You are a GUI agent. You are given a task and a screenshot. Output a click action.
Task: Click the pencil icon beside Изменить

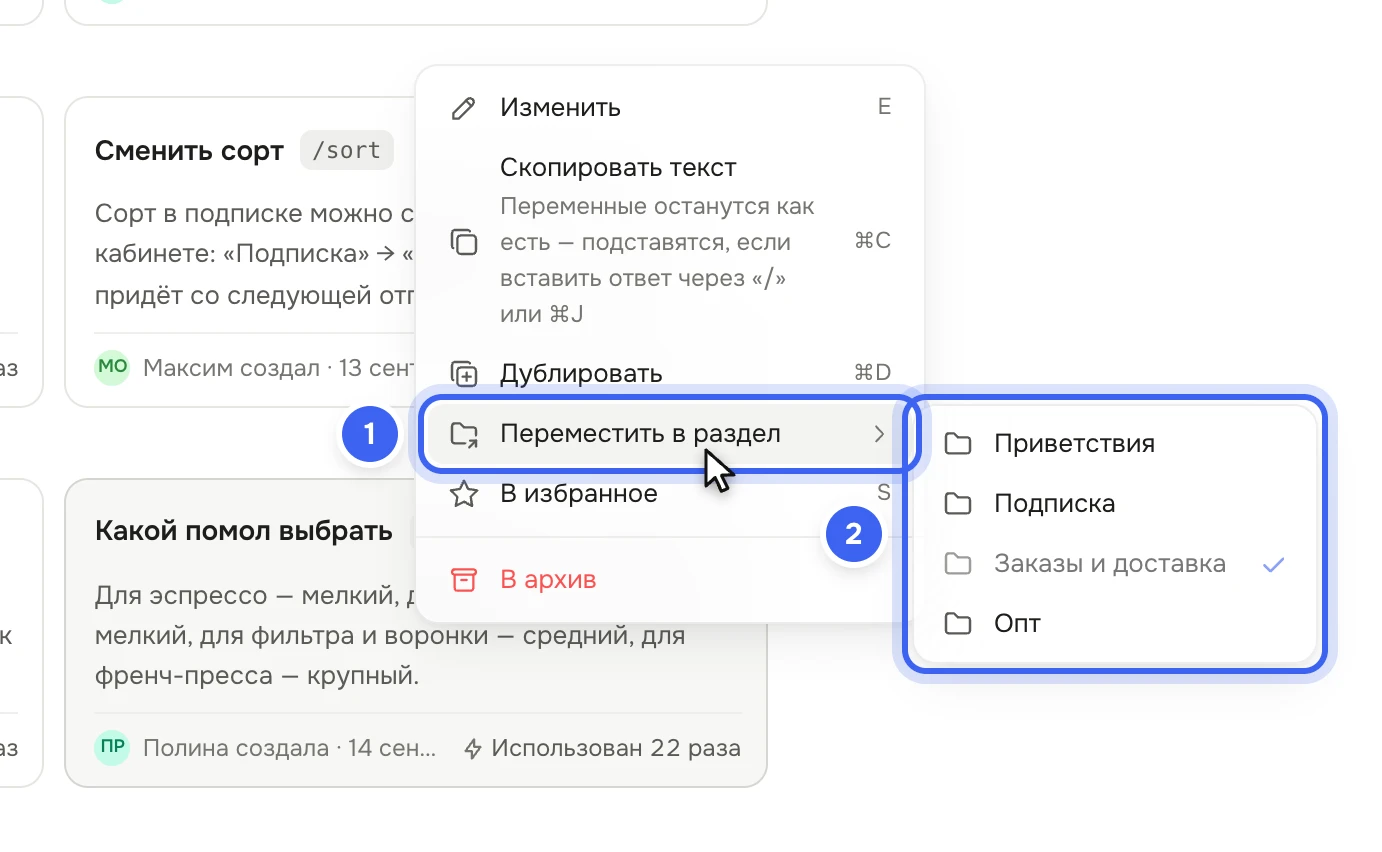[x=464, y=108]
